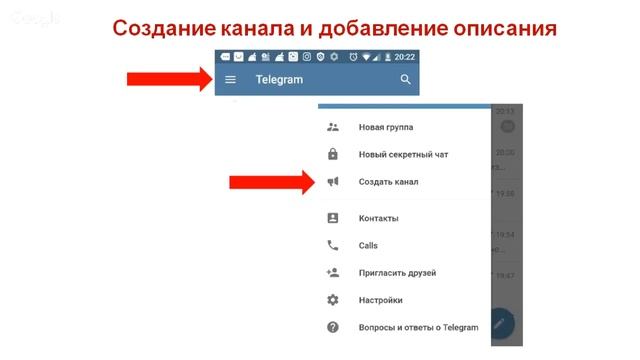Tap the pencil compose floating button
The height and width of the screenshot is (360, 640).
tap(500, 324)
